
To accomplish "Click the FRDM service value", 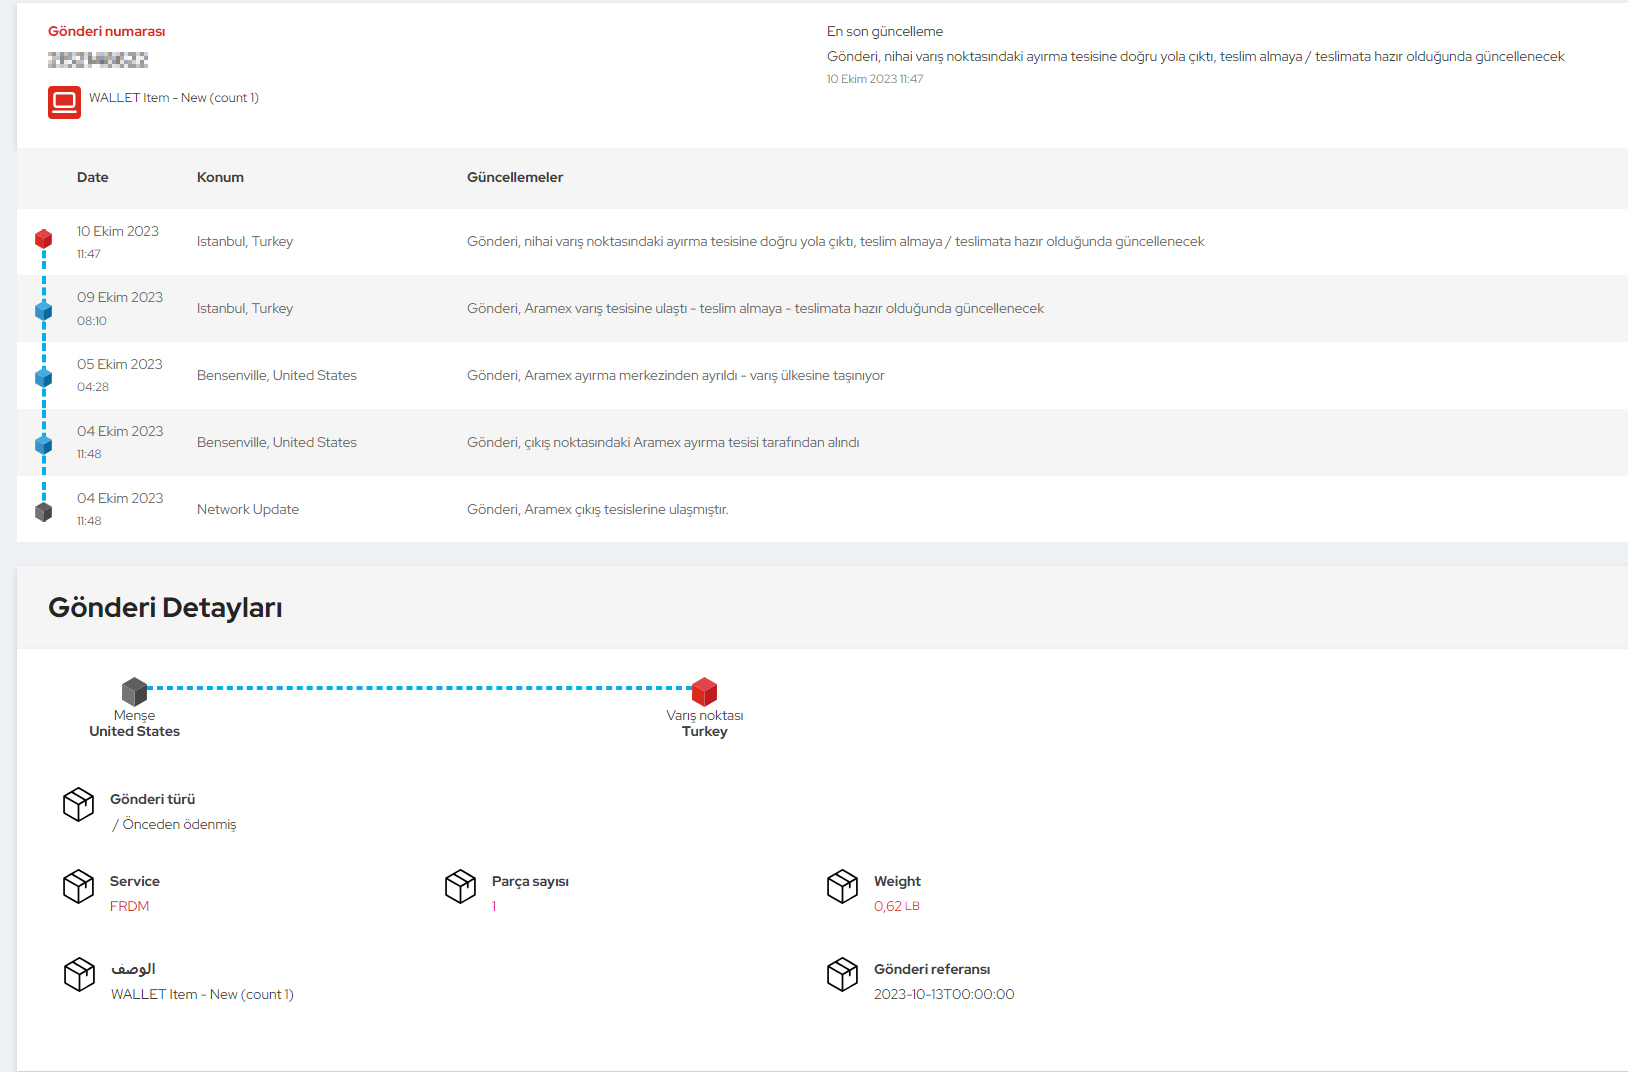I will [129, 906].
